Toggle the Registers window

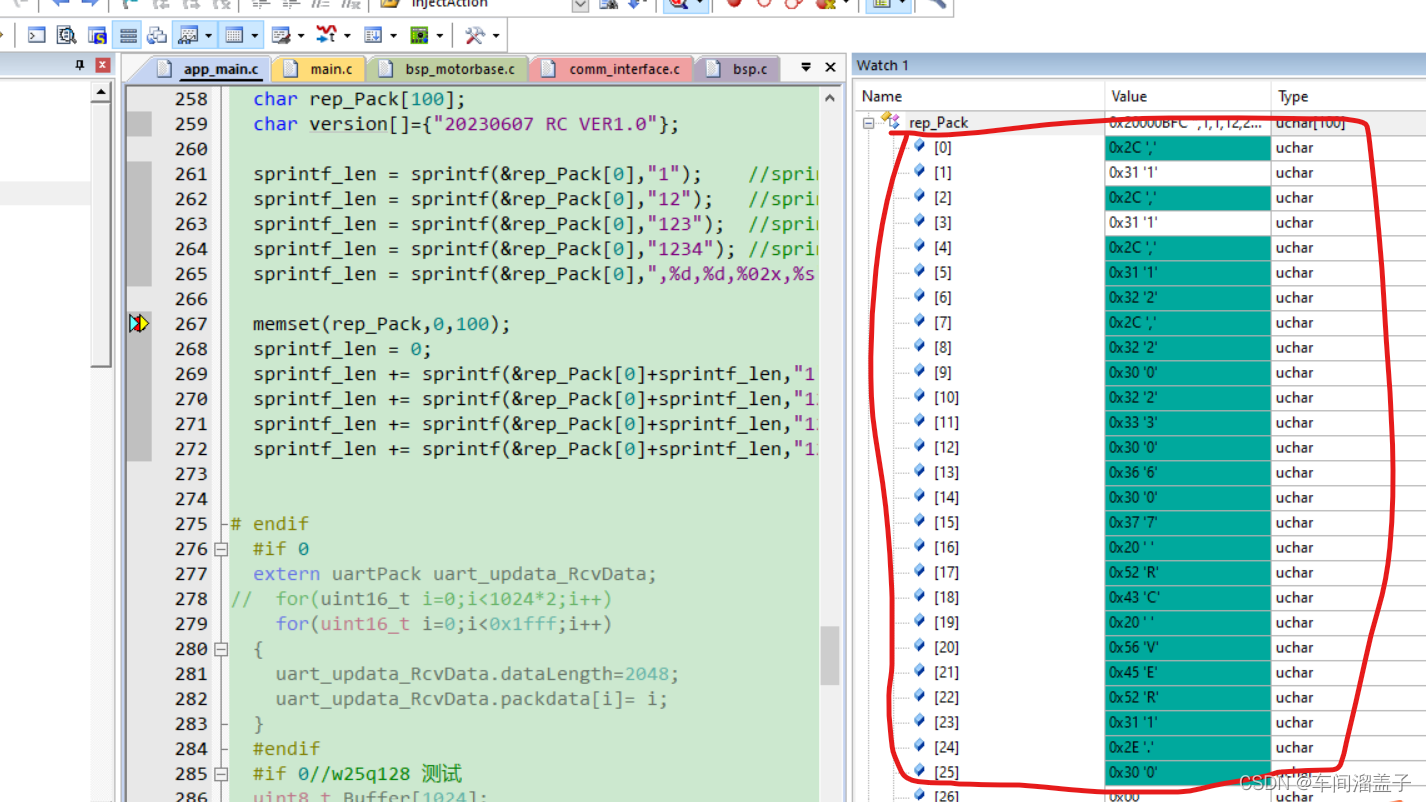tap(128, 35)
